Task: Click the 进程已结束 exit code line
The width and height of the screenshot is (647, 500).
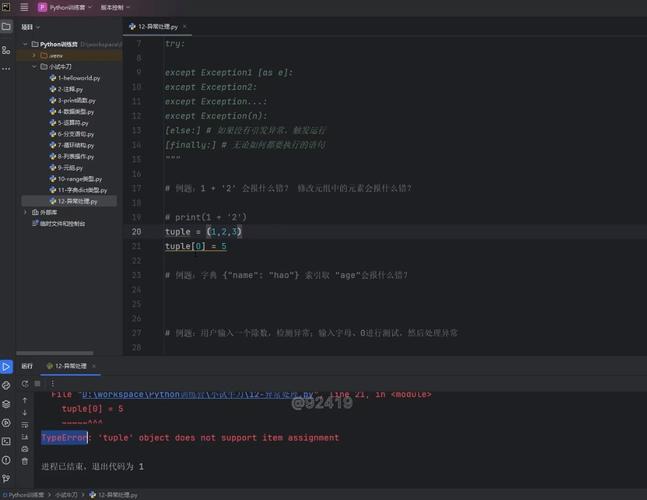Action: [x=92, y=467]
